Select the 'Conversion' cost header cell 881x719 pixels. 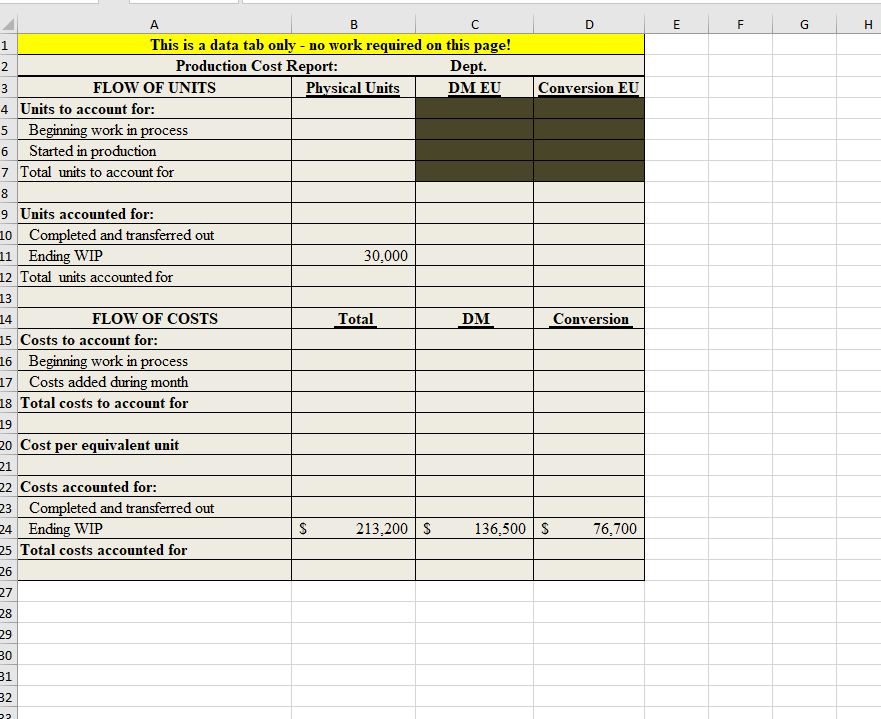589,318
